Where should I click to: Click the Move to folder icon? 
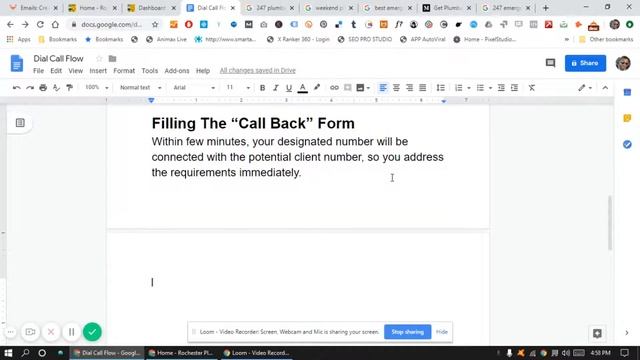click(112, 59)
